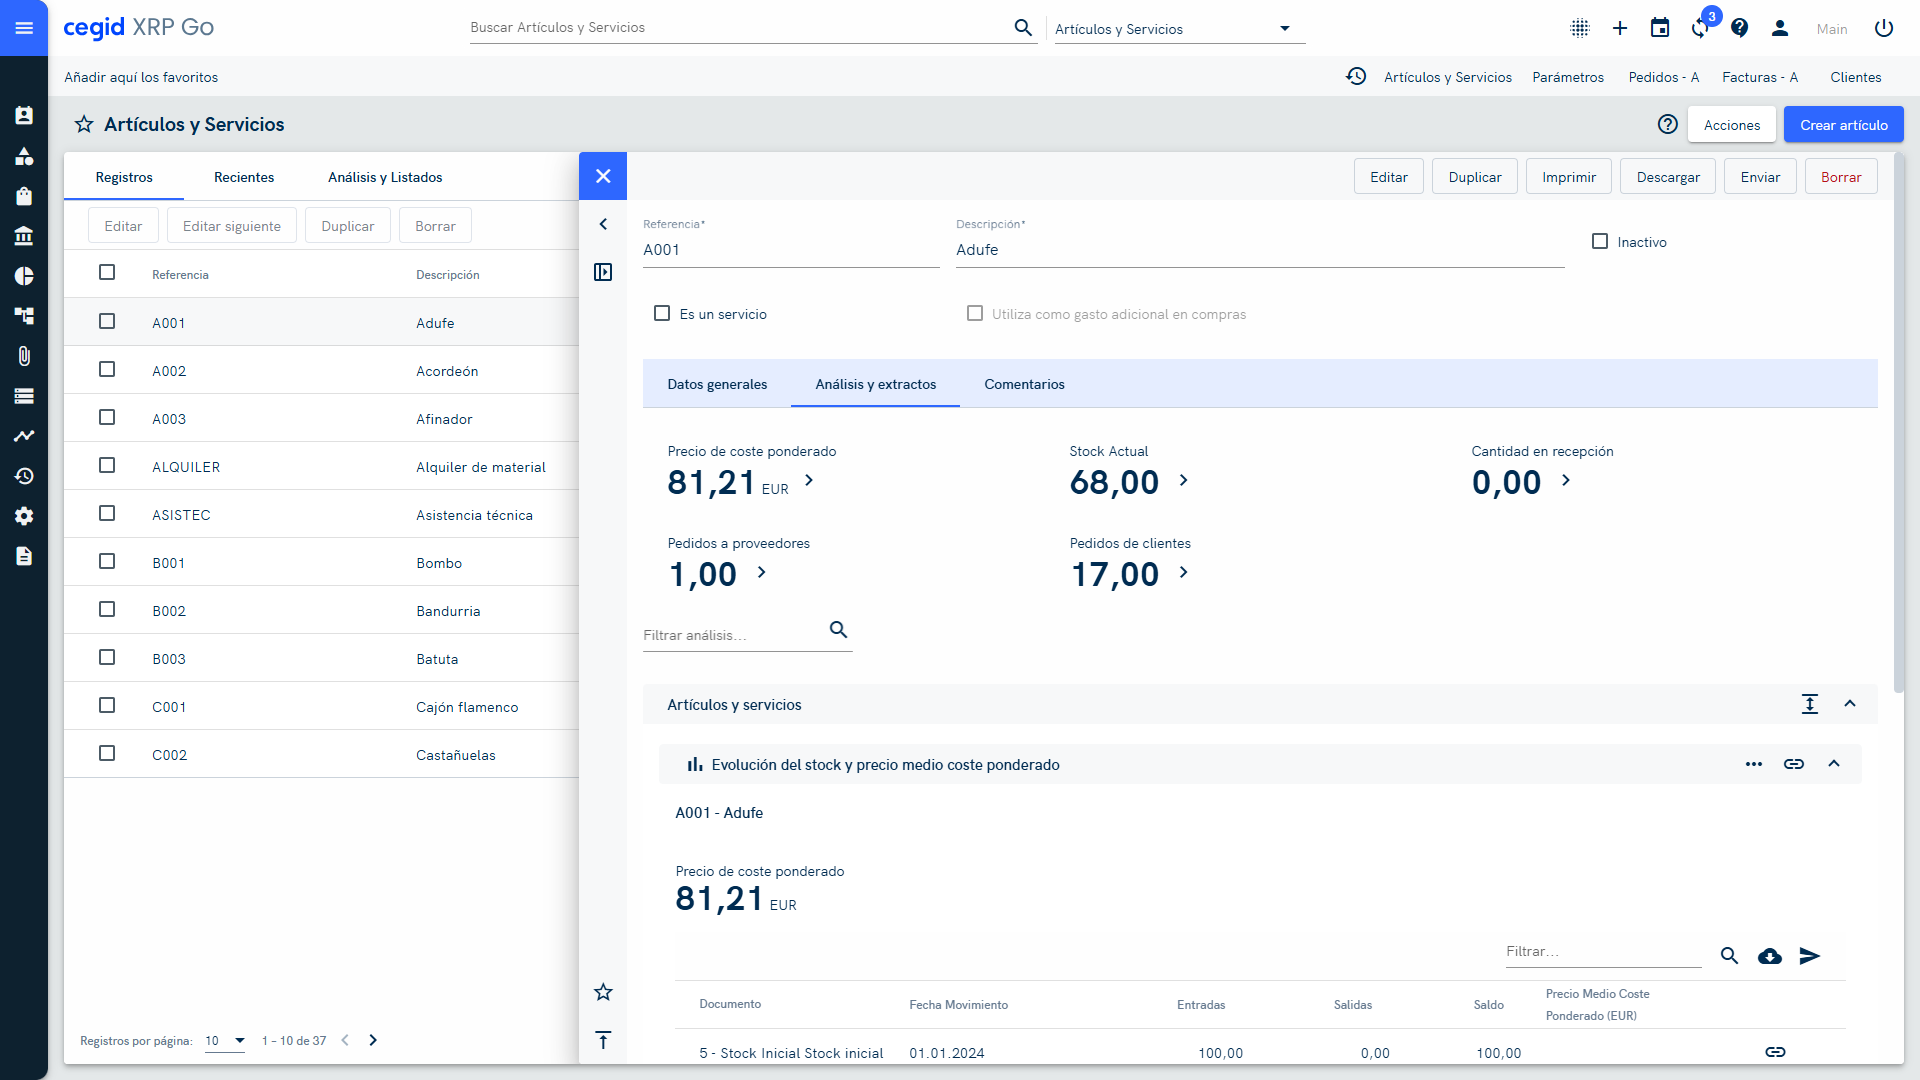This screenshot has height=1080, width=1920.
Task: Click the cloud download icon
Action: (x=1770, y=956)
